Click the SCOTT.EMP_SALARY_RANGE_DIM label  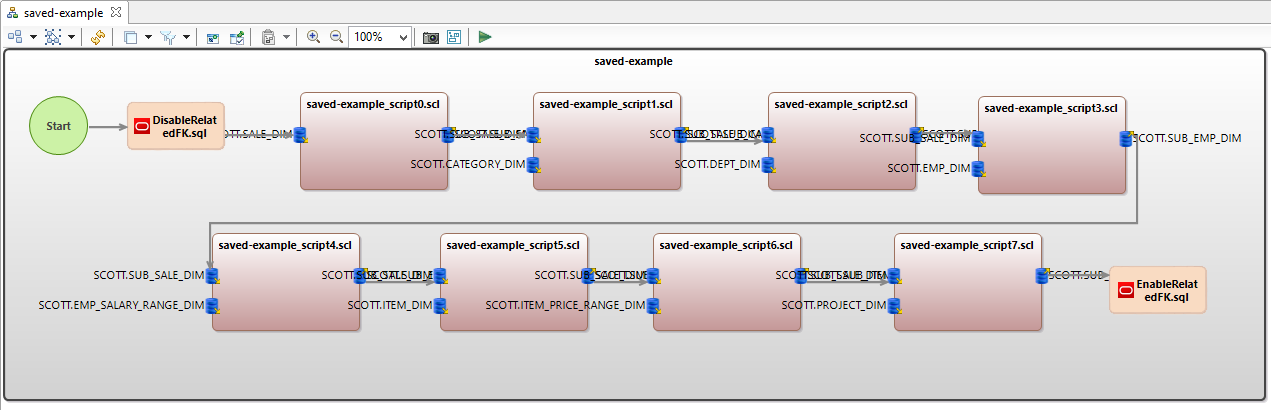[x=122, y=305]
